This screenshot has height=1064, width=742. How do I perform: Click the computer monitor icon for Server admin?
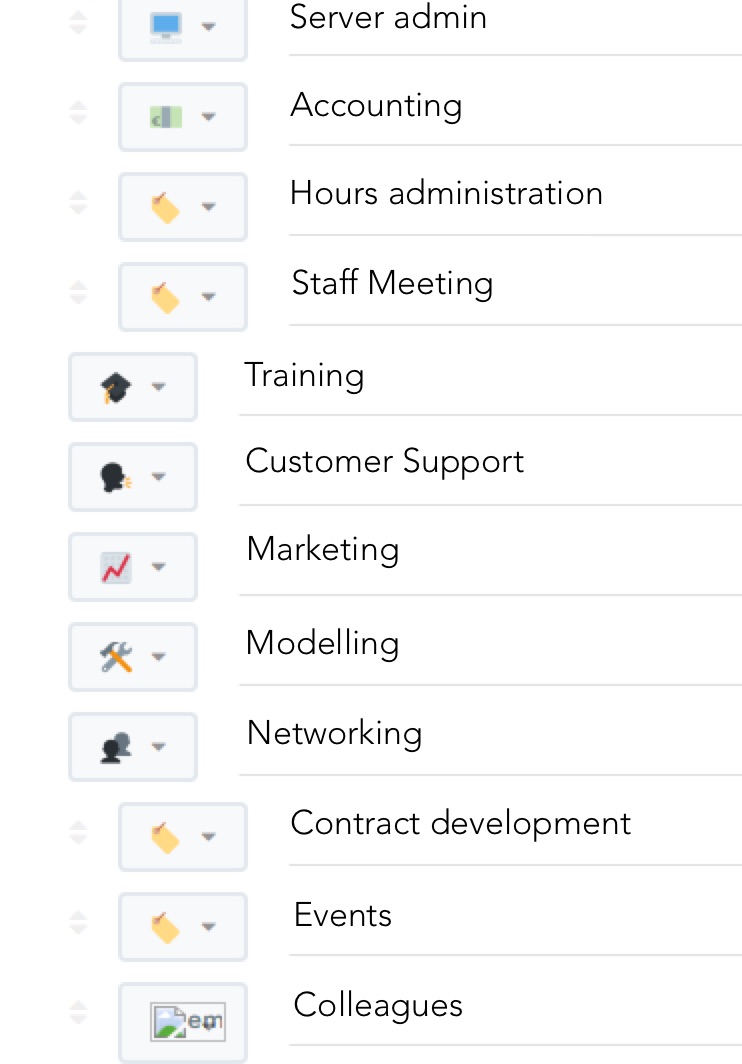[166, 26]
